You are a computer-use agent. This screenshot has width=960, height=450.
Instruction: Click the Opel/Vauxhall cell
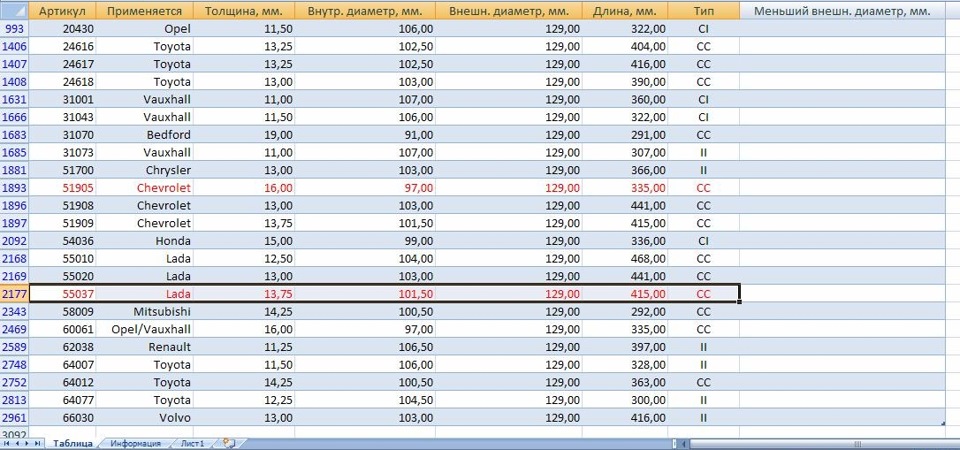[144, 329]
